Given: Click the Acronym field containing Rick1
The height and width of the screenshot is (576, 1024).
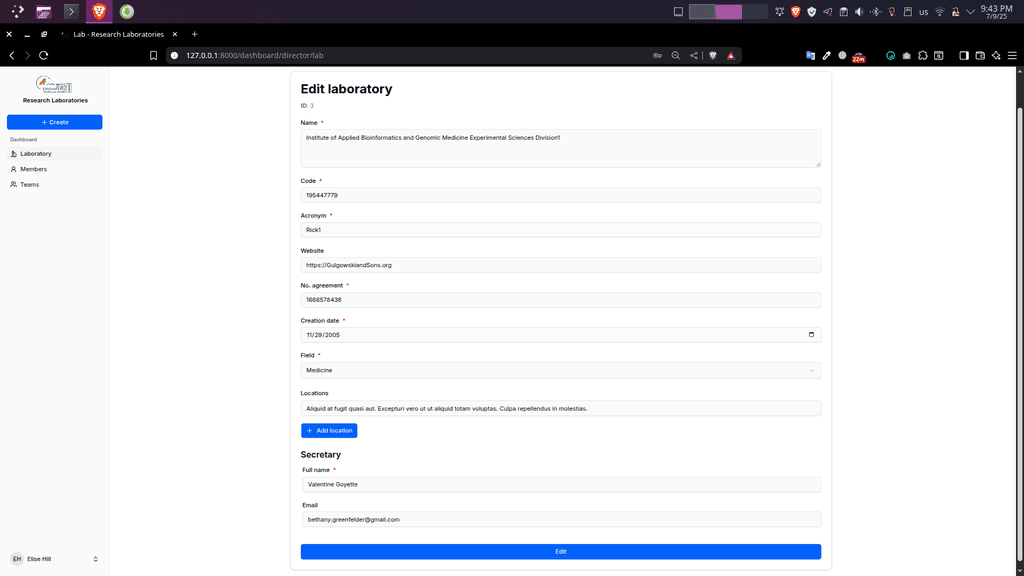Looking at the screenshot, I should point(560,230).
